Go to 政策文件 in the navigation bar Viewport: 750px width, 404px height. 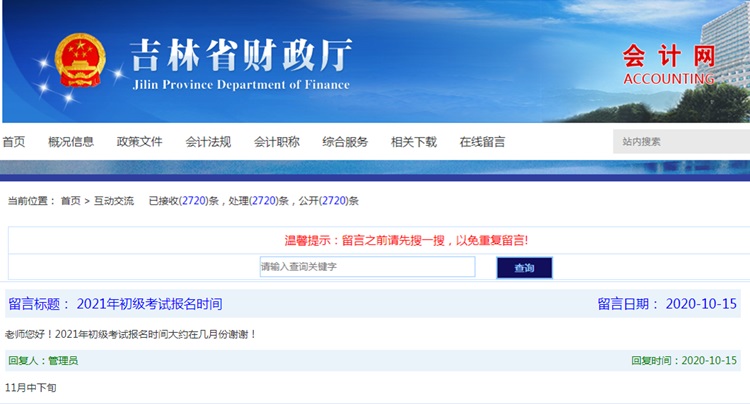[139, 142]
